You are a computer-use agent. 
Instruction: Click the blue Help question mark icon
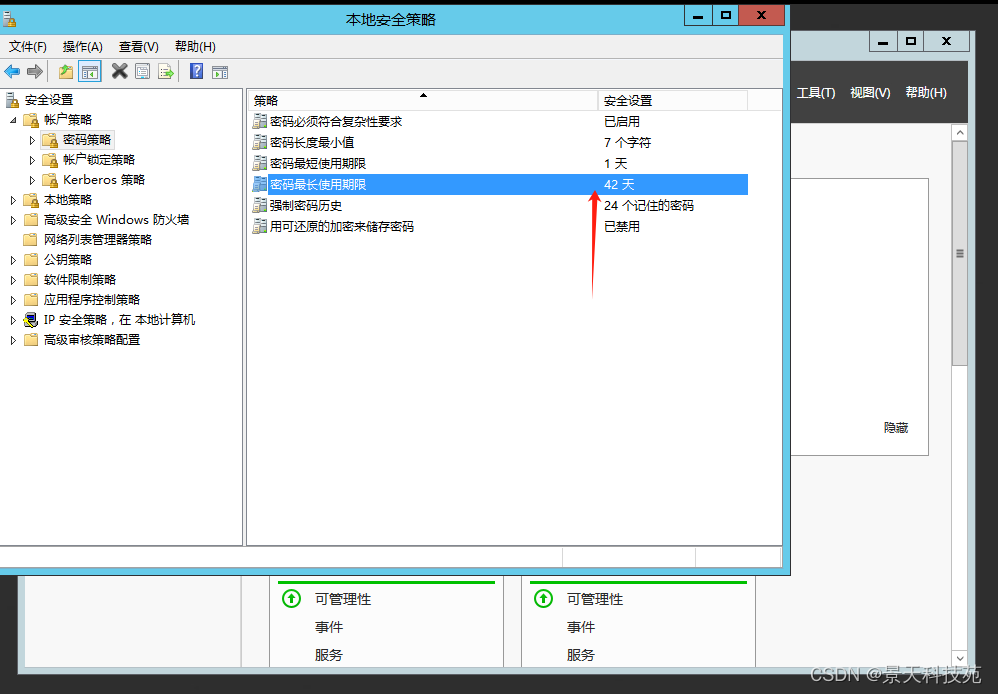[197, 71]
